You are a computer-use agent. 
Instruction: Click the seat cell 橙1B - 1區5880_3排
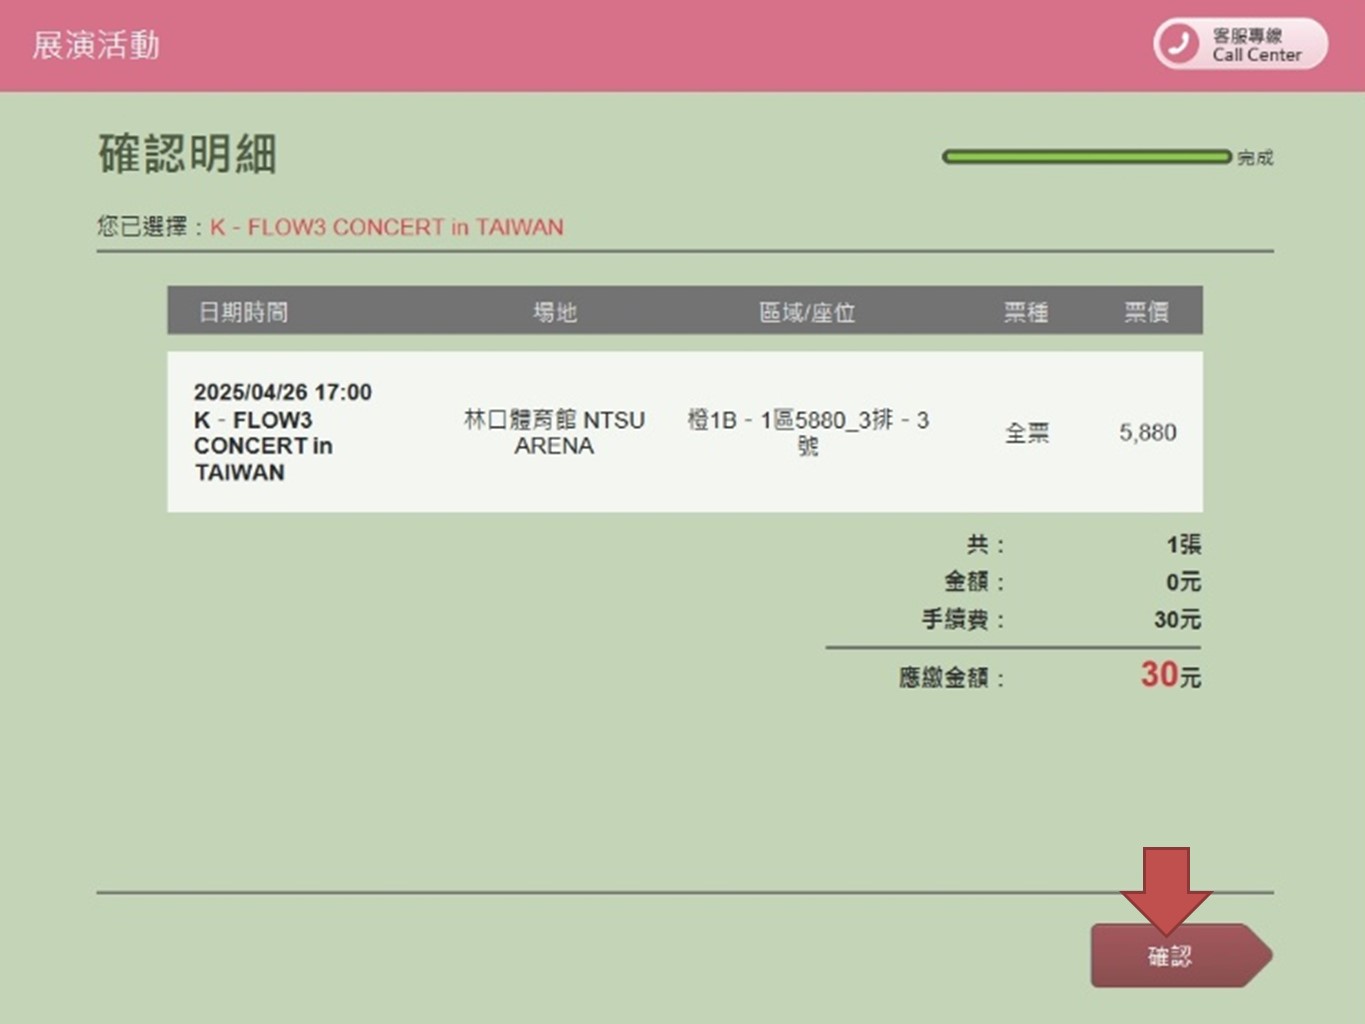808,432
